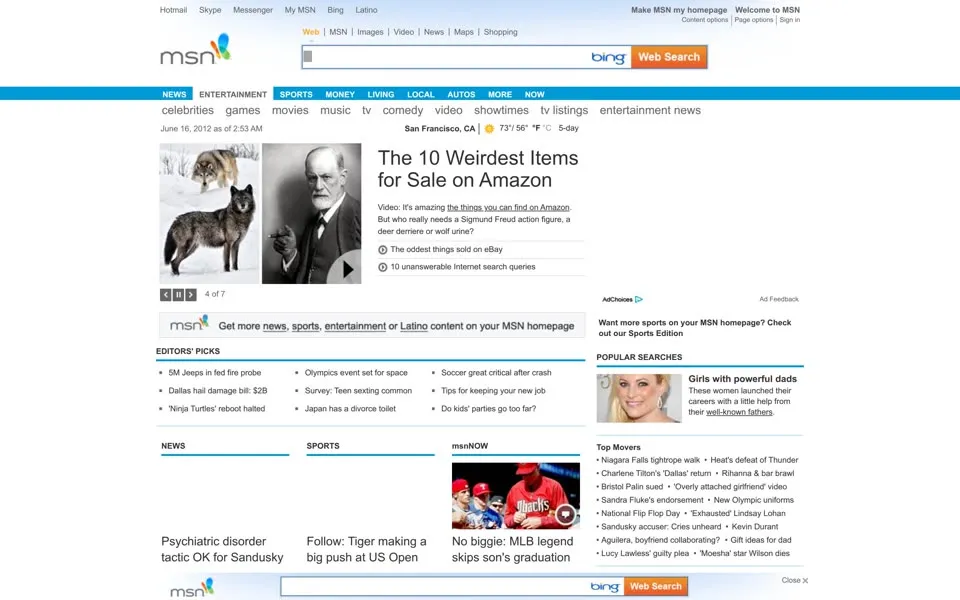Click the icon beside oddest things on eBay
The width and height of the screenshot is (960, 600).
pos(383,250)
